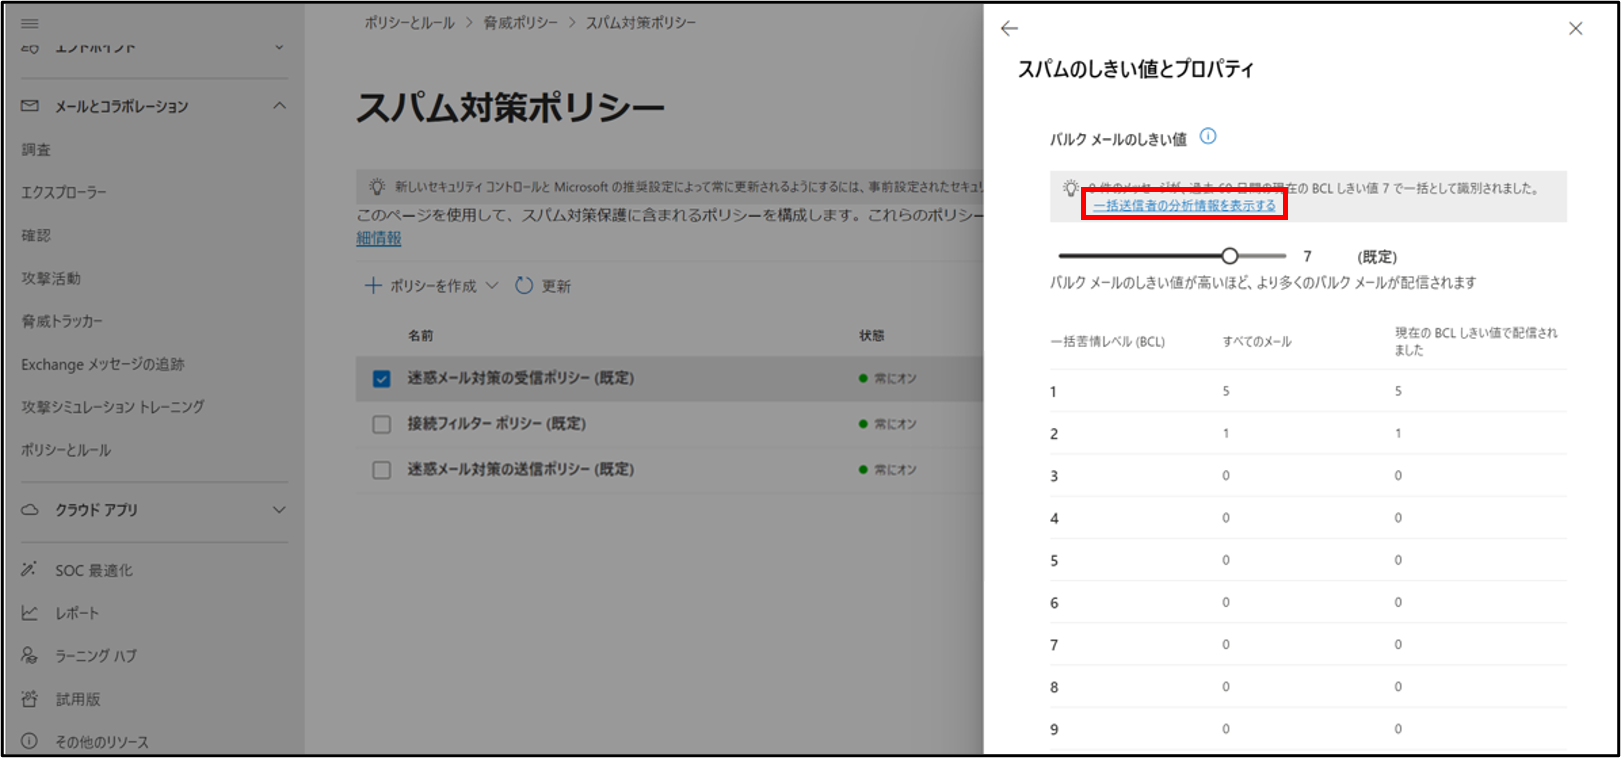Open その他のリソース page
Screen dimensions: 1621x758
[102, 742]
